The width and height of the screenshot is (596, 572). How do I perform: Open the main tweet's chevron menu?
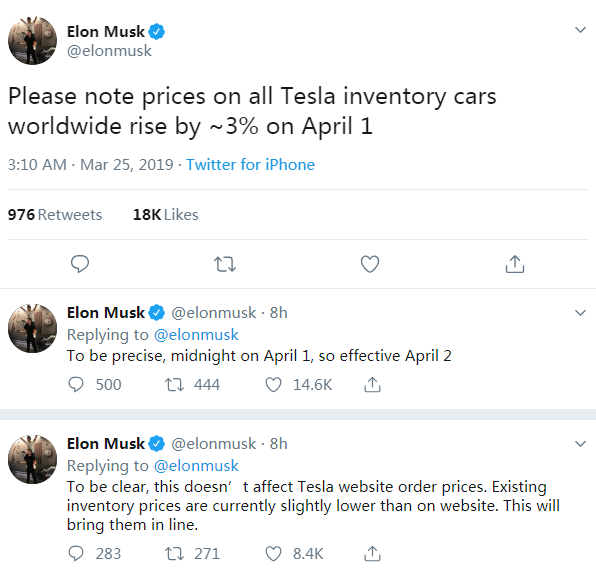[580, 30]
